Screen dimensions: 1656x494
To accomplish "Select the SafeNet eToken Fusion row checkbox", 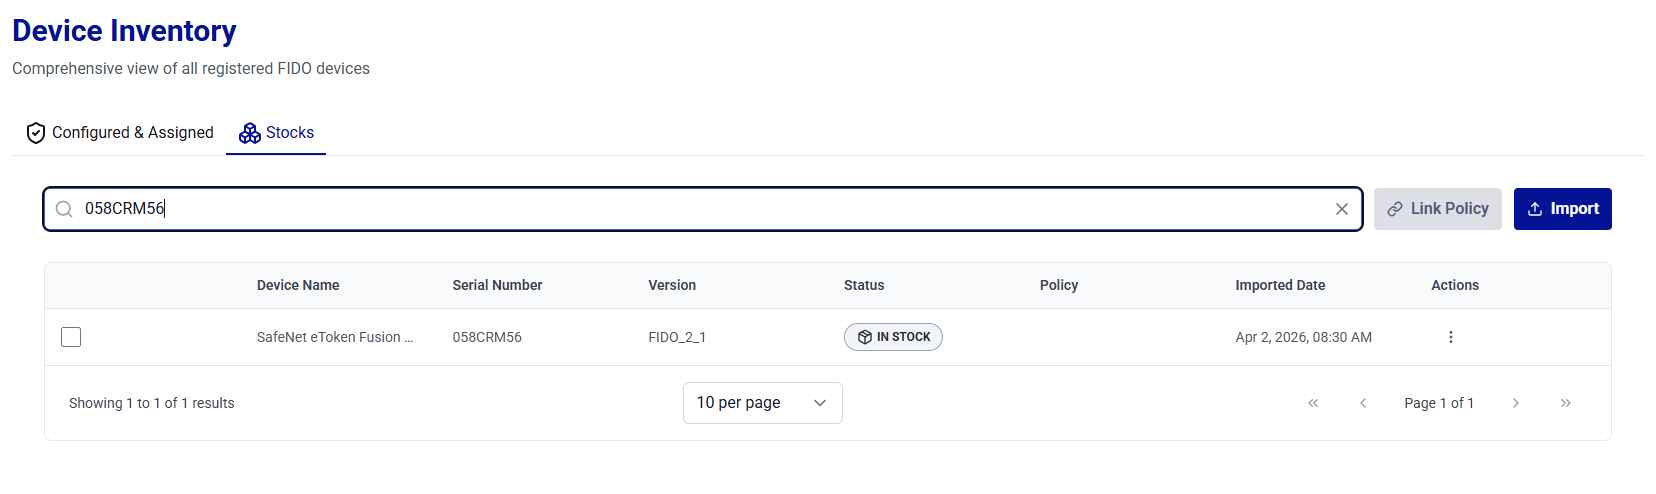I will [x=71, y=337].
